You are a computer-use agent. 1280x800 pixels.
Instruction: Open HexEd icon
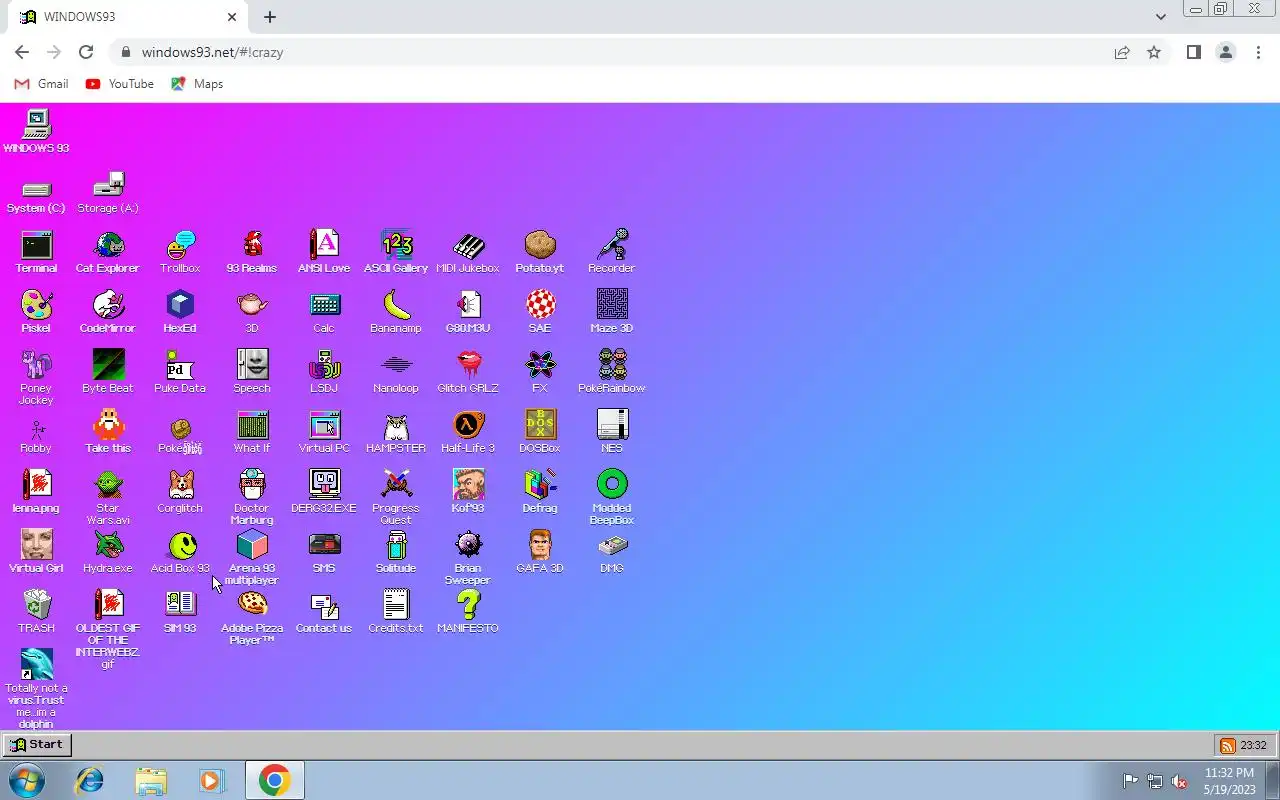(180, 311)
